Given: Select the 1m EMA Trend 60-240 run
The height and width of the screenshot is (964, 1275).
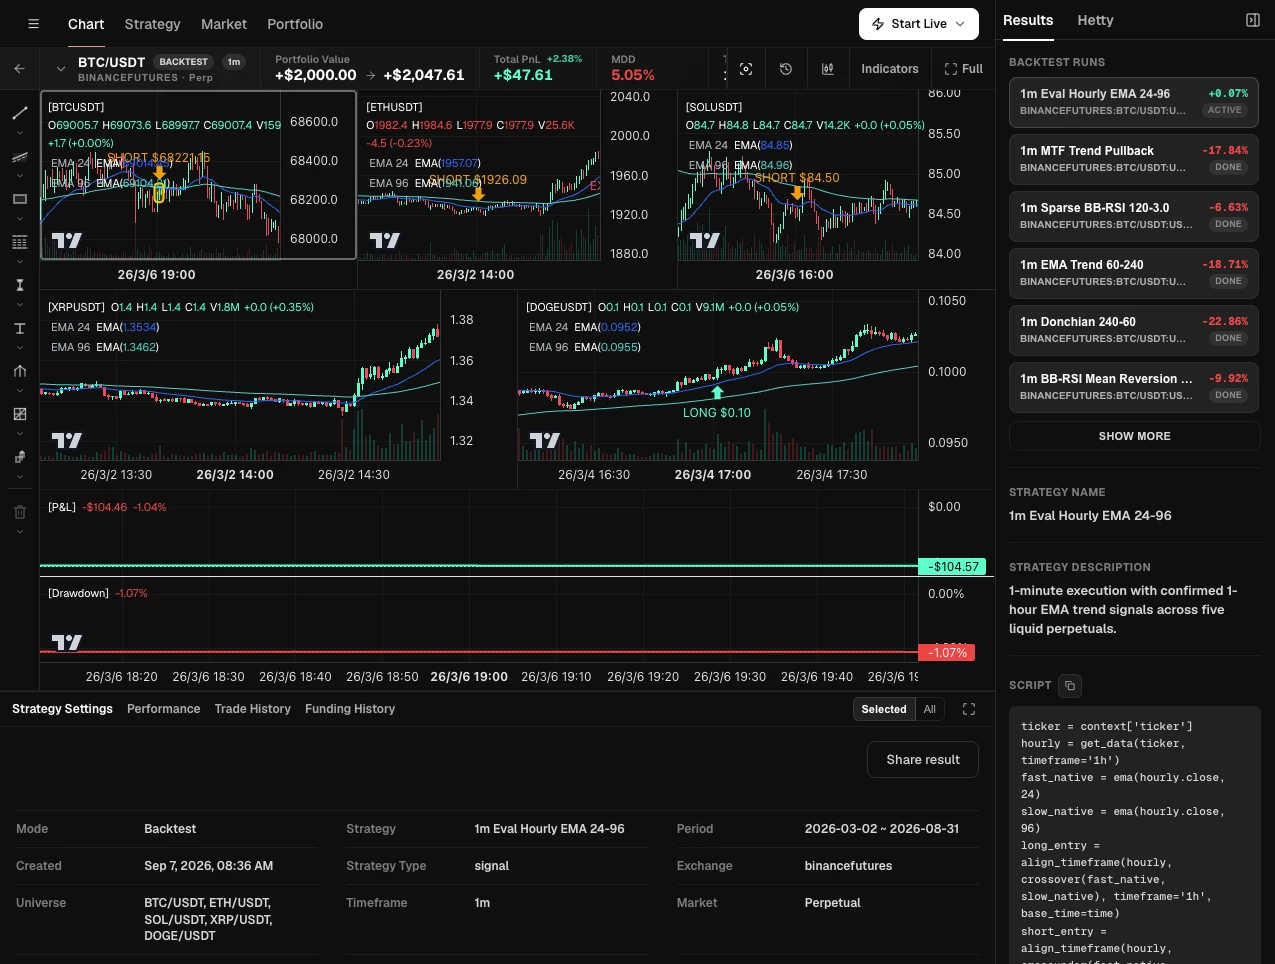Looking at the screenshot, I should click(x=1134, y=272).
